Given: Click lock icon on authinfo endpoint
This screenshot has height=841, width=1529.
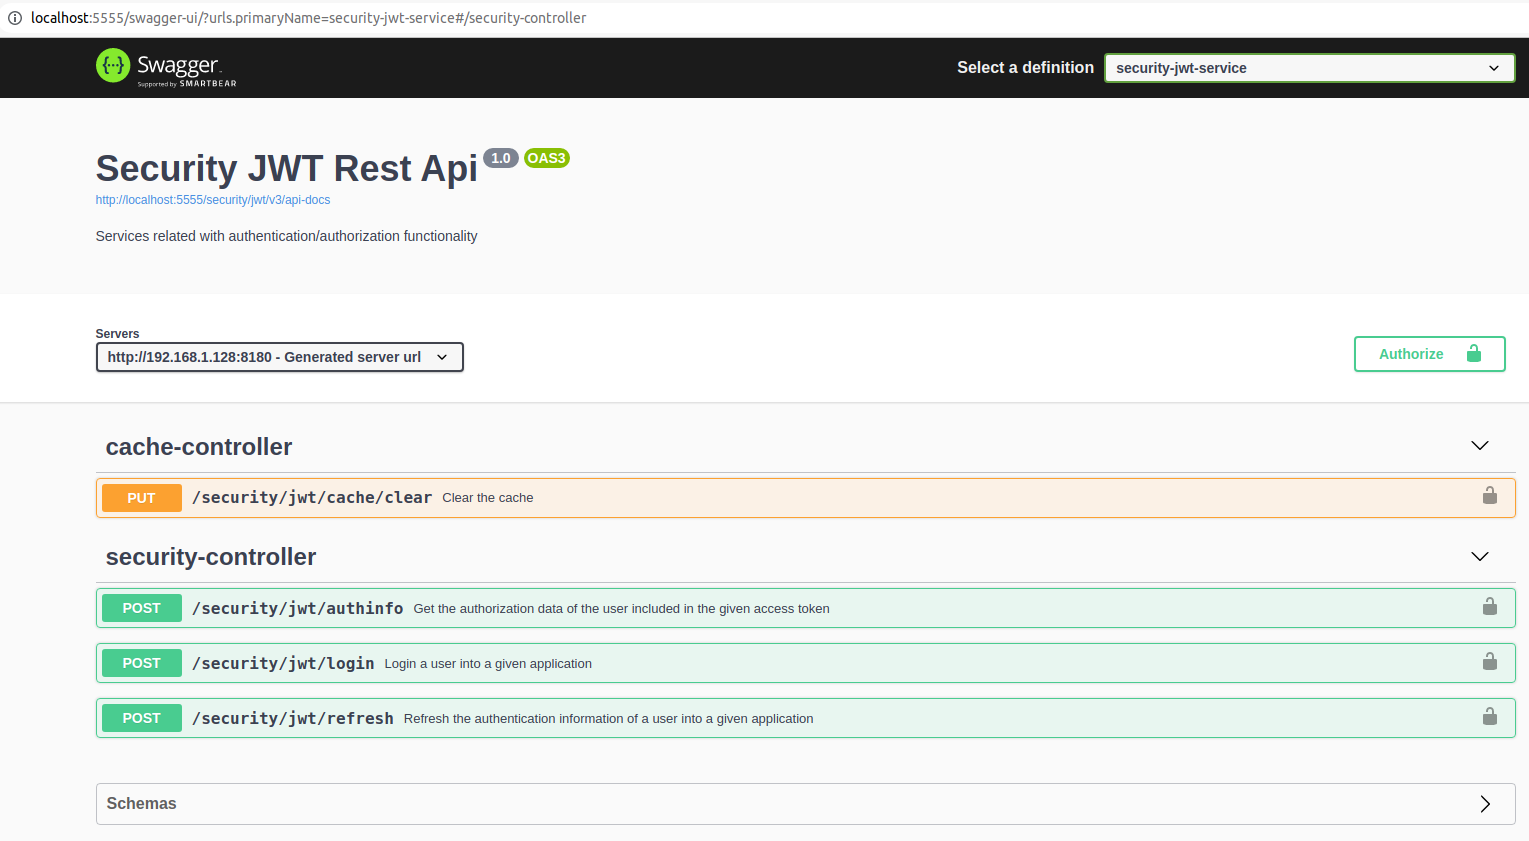Looking at the screenshot, I should pyautogui.click(x=1489, y=607).
